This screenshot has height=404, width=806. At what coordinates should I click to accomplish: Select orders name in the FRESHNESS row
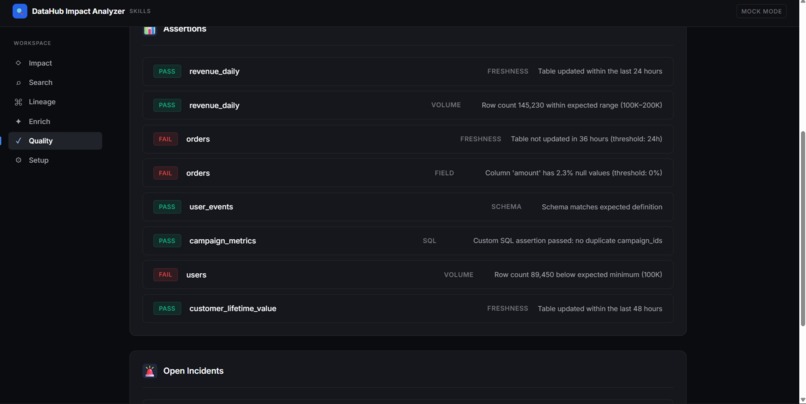[x=198, y=139]
